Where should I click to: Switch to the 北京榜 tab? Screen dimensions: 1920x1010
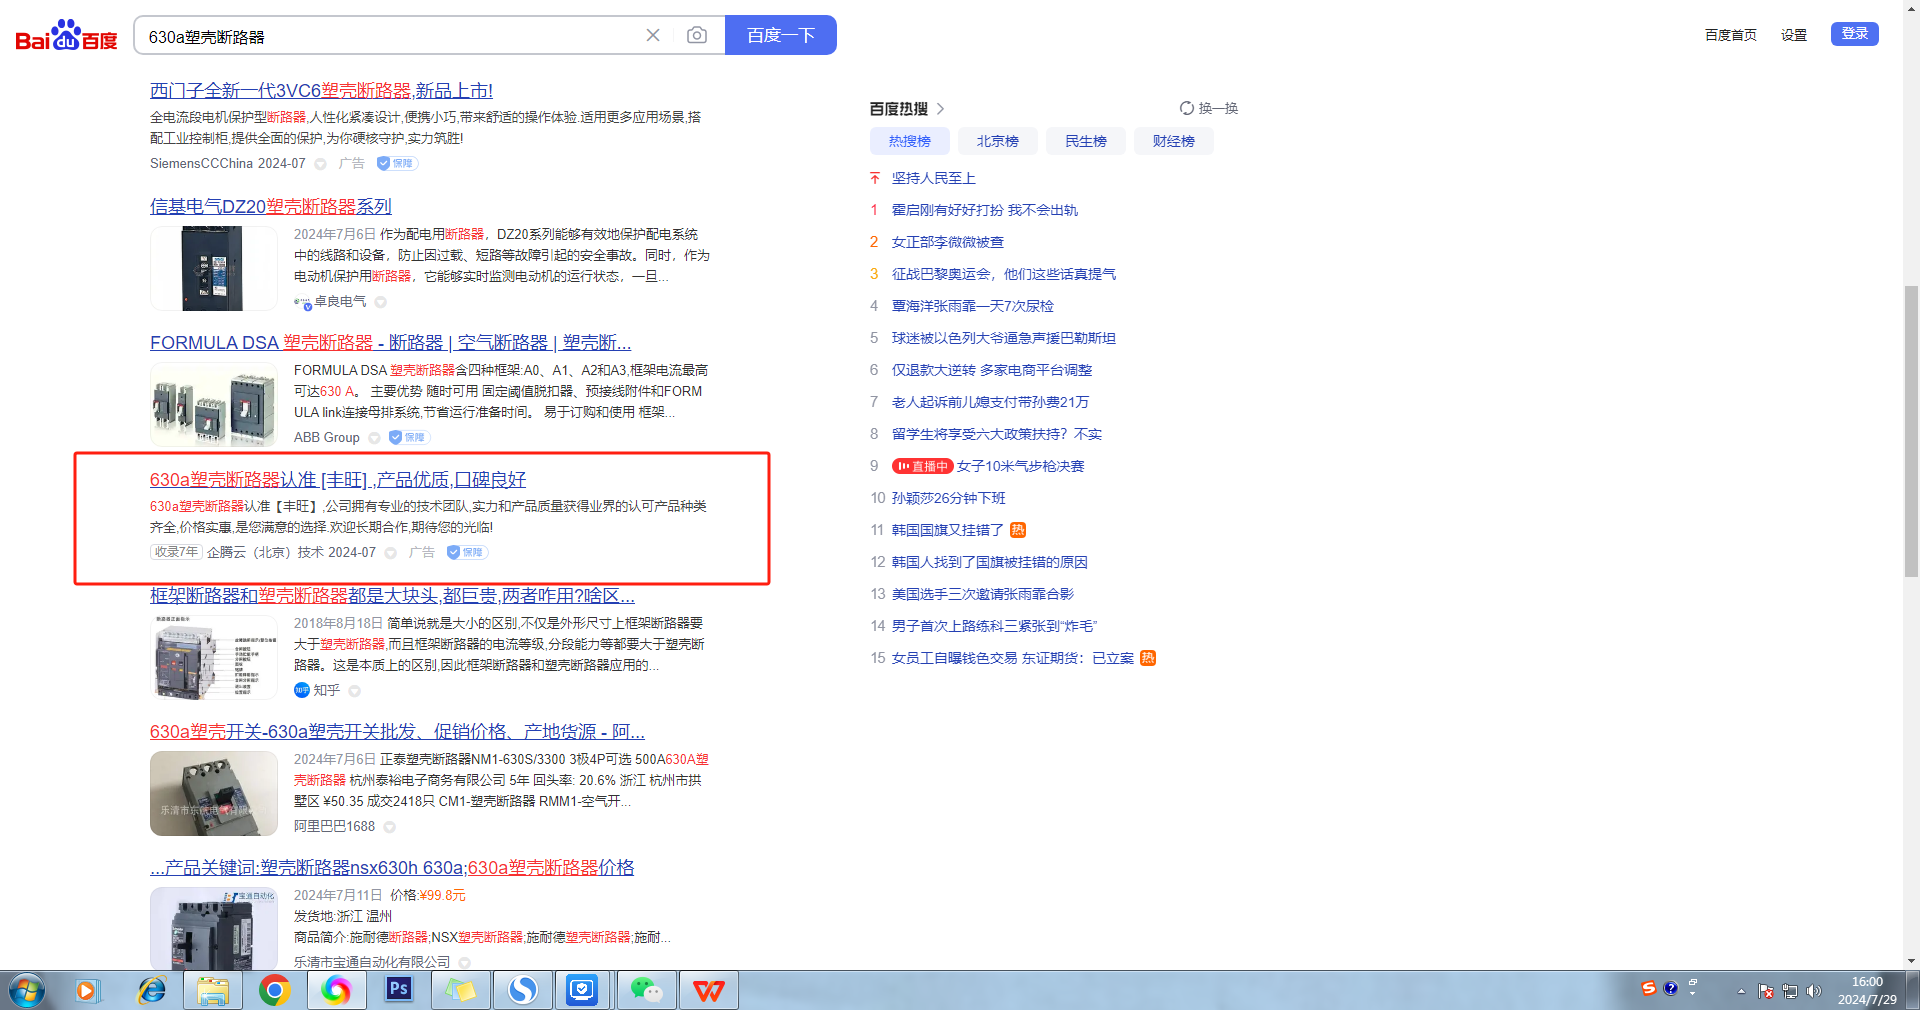997,141
